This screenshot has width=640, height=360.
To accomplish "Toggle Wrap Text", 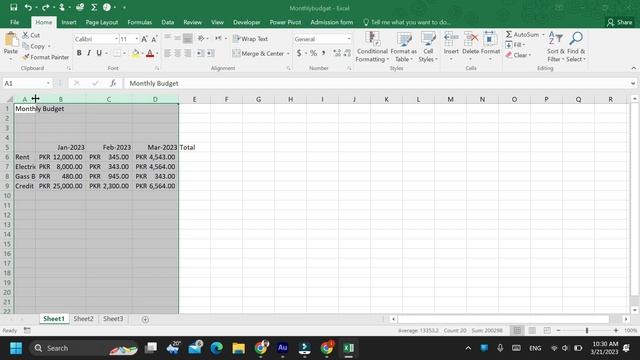I will (250, 39).
